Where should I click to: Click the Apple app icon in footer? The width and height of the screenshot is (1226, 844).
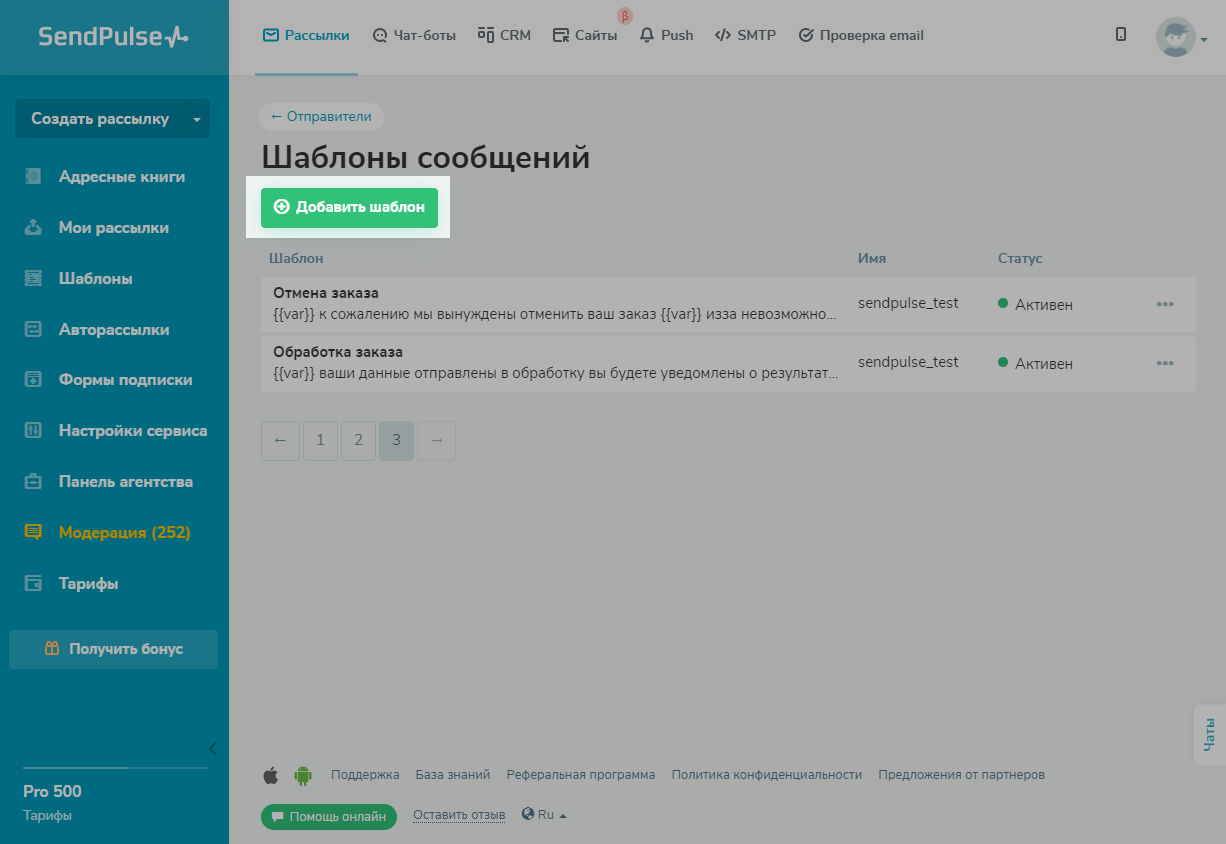[270, 775]
